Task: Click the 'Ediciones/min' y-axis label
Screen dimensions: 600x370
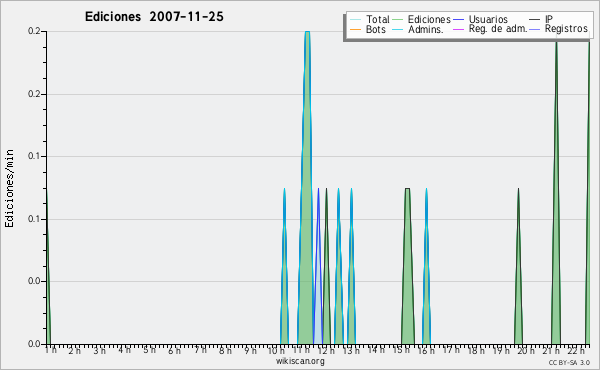Action: pyautogui.click(x=9, y=188)
